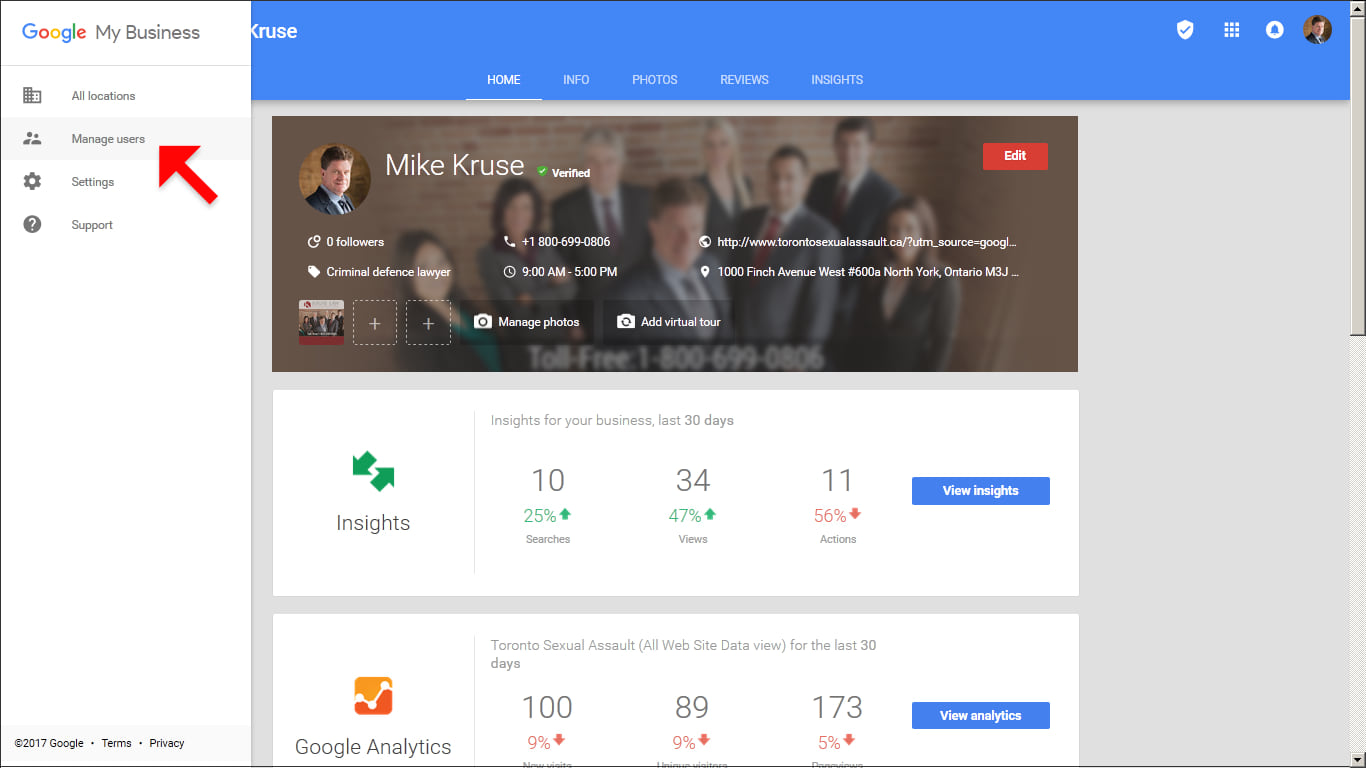Image resolution: width=1366 pixels, height=768 pixels.
Task: Click the View insights button
Action: pos(980,491)
